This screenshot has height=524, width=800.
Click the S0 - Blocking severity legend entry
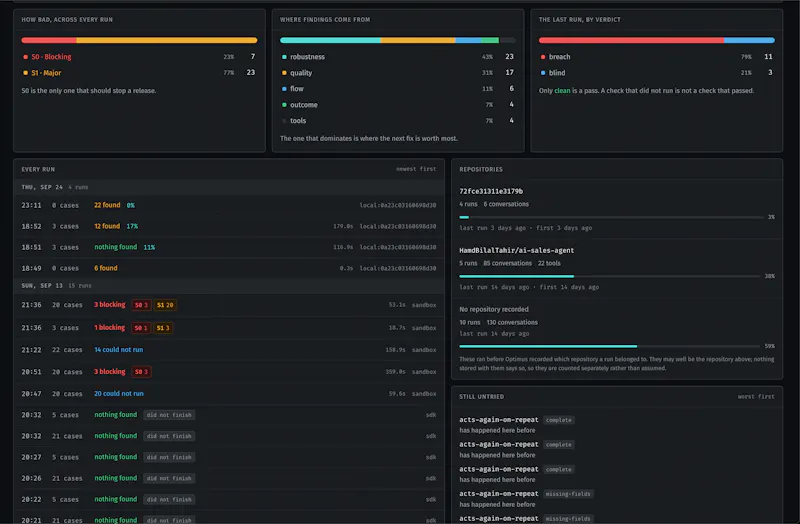coord(139,57)
